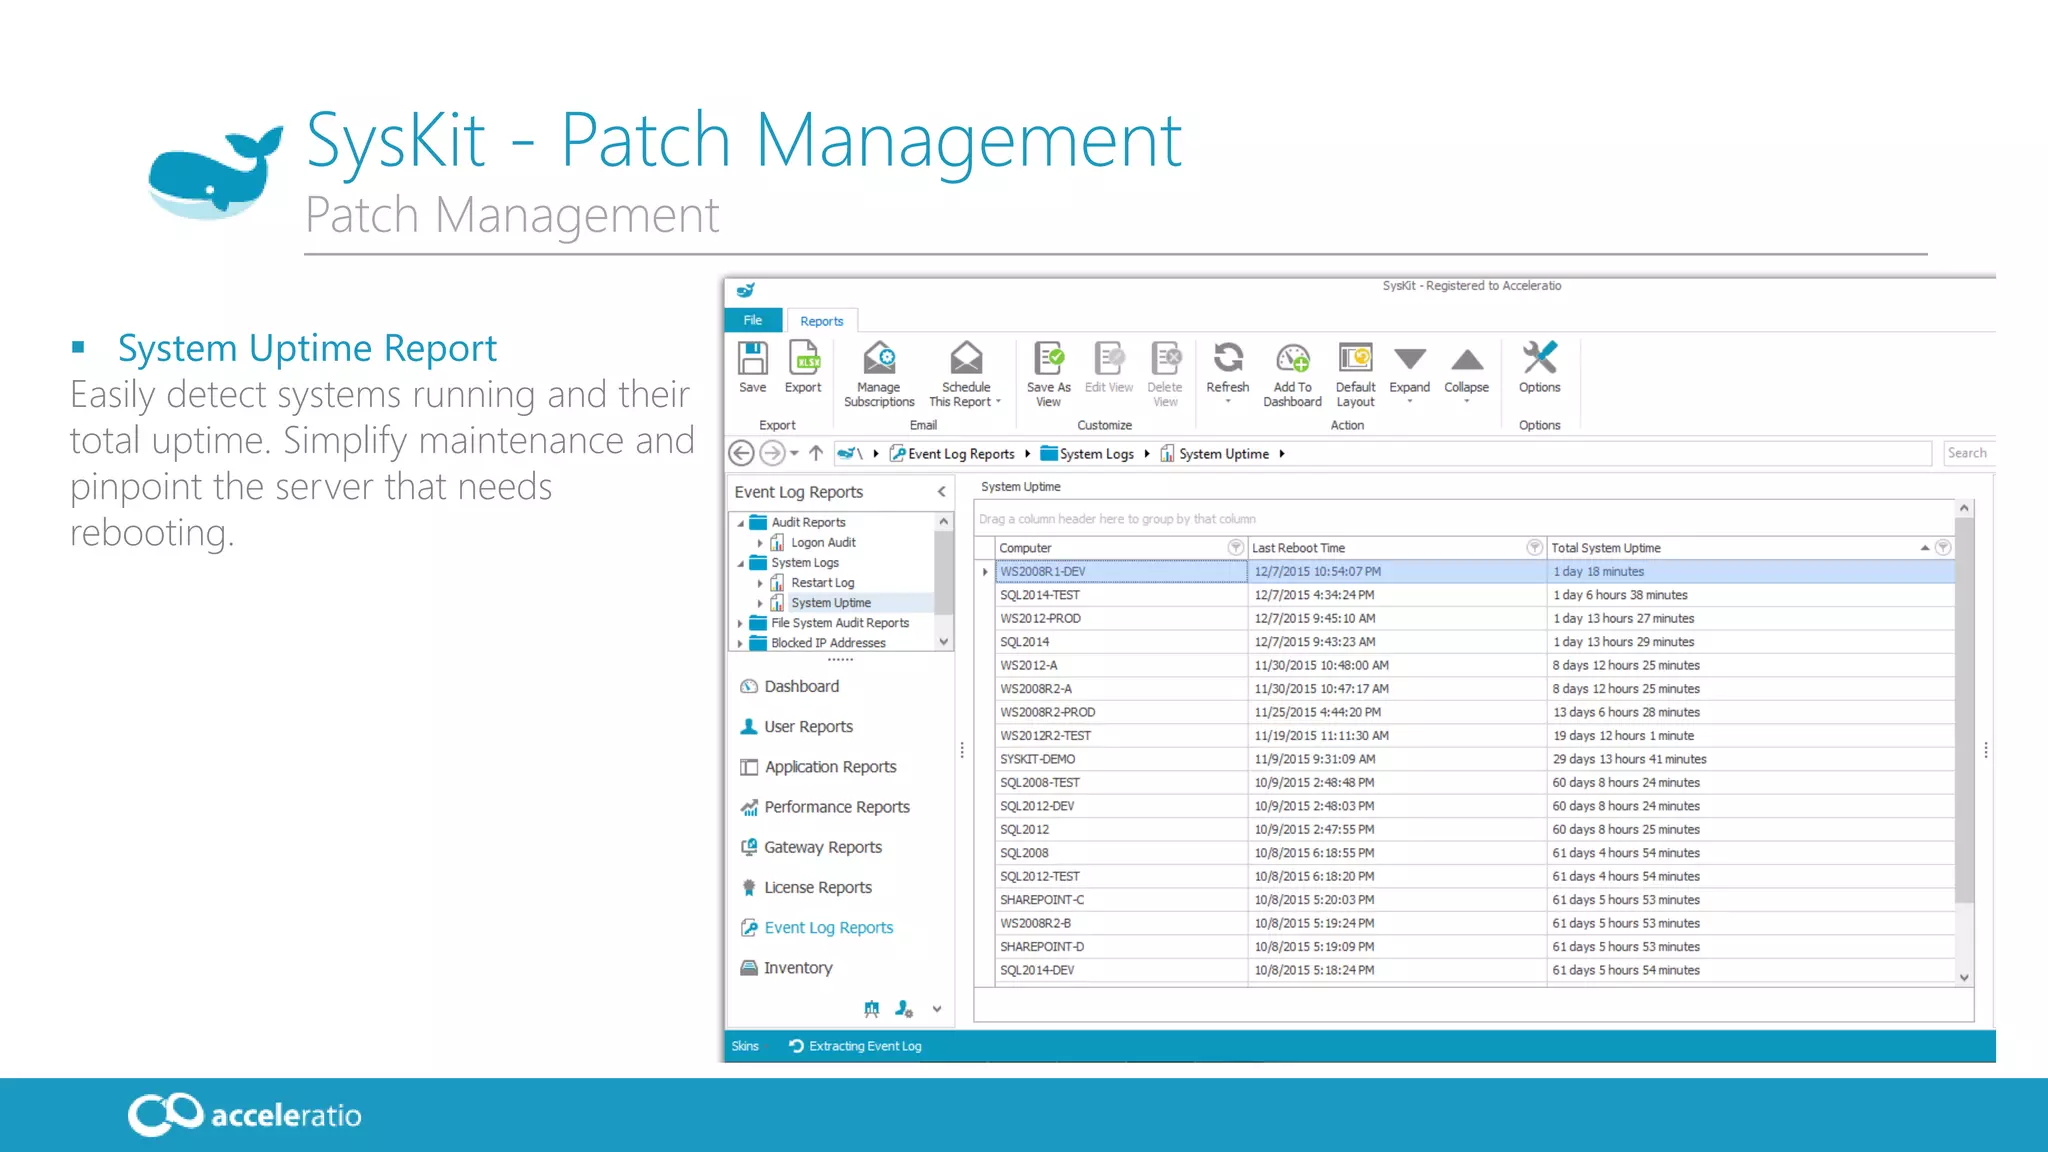Expand the WS2008R1-DEV row indicator
This screenshot has width=2048, height=1152.
985,572
